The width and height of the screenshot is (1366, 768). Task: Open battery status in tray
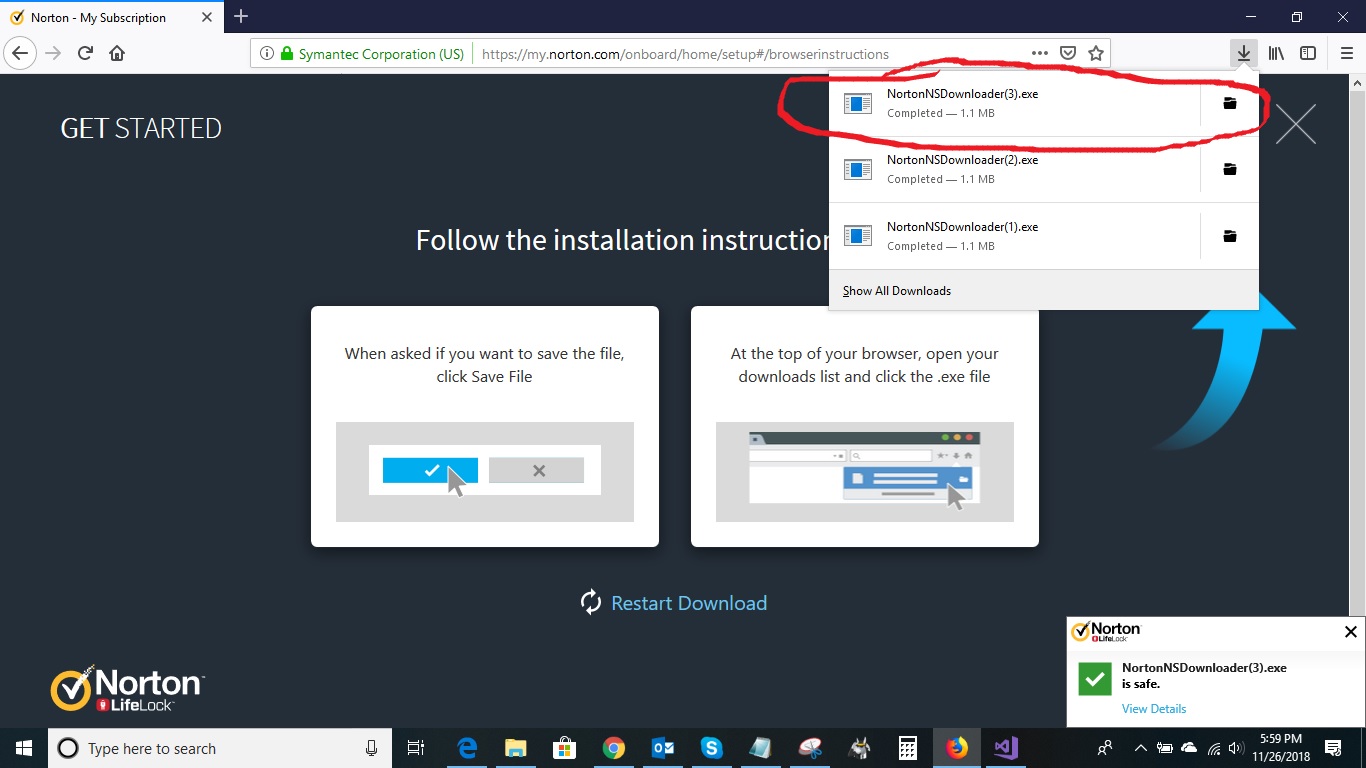tap(1165, 748)
